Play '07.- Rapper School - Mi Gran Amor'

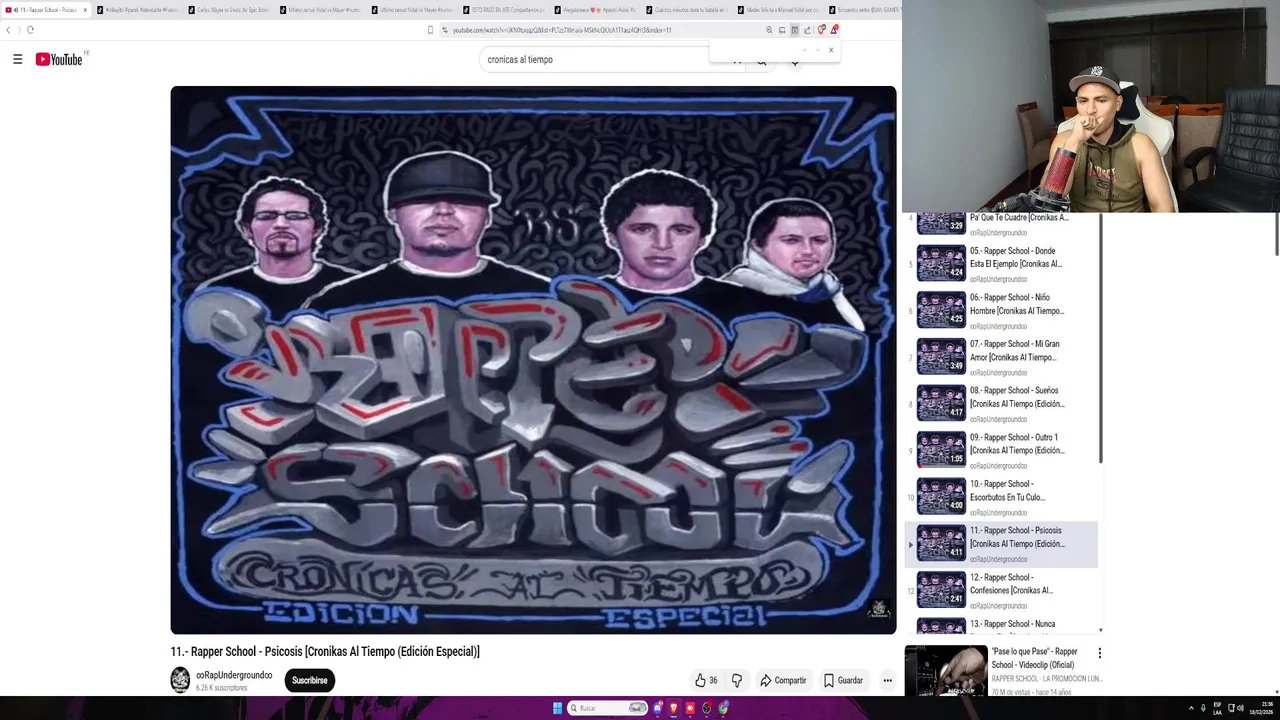1001,357
